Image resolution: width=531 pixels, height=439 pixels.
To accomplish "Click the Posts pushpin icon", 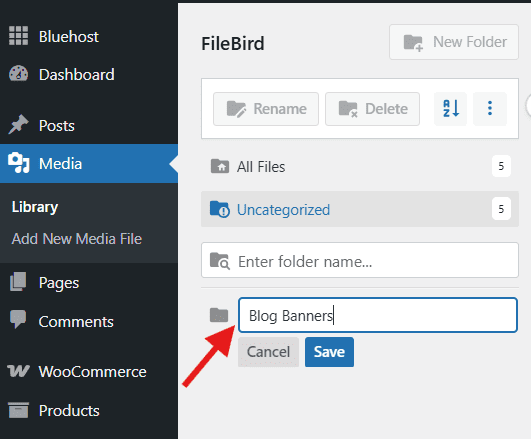I will coord(18,124).
